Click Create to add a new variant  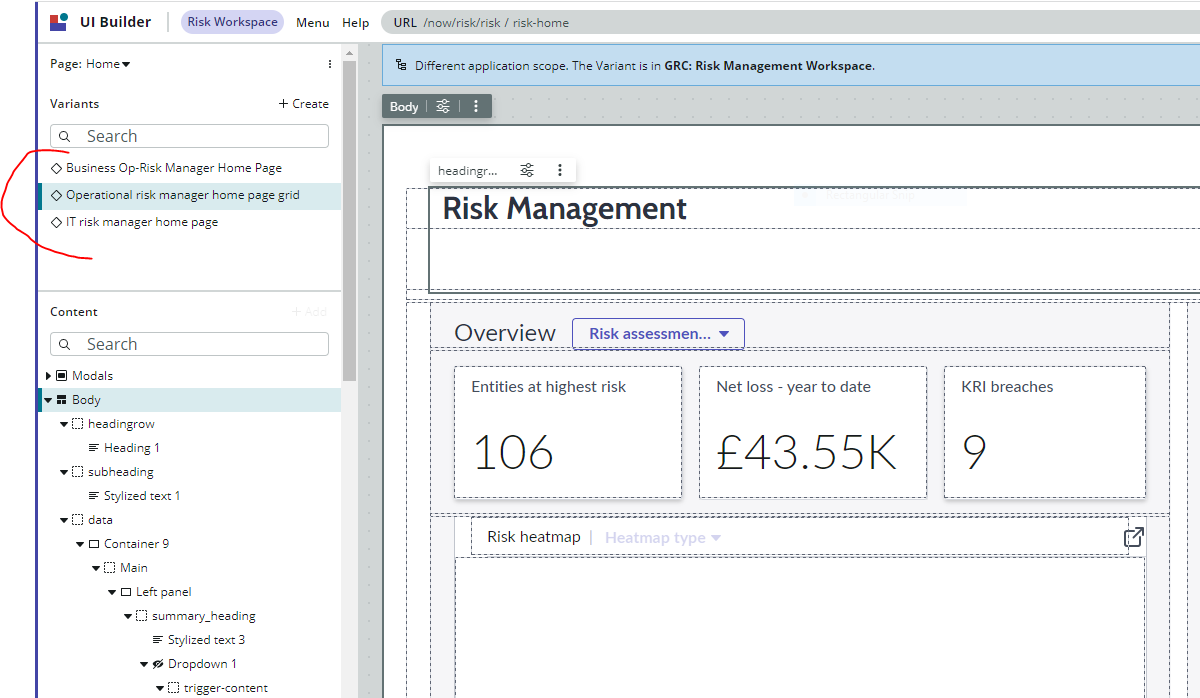(x=303, y=103)
